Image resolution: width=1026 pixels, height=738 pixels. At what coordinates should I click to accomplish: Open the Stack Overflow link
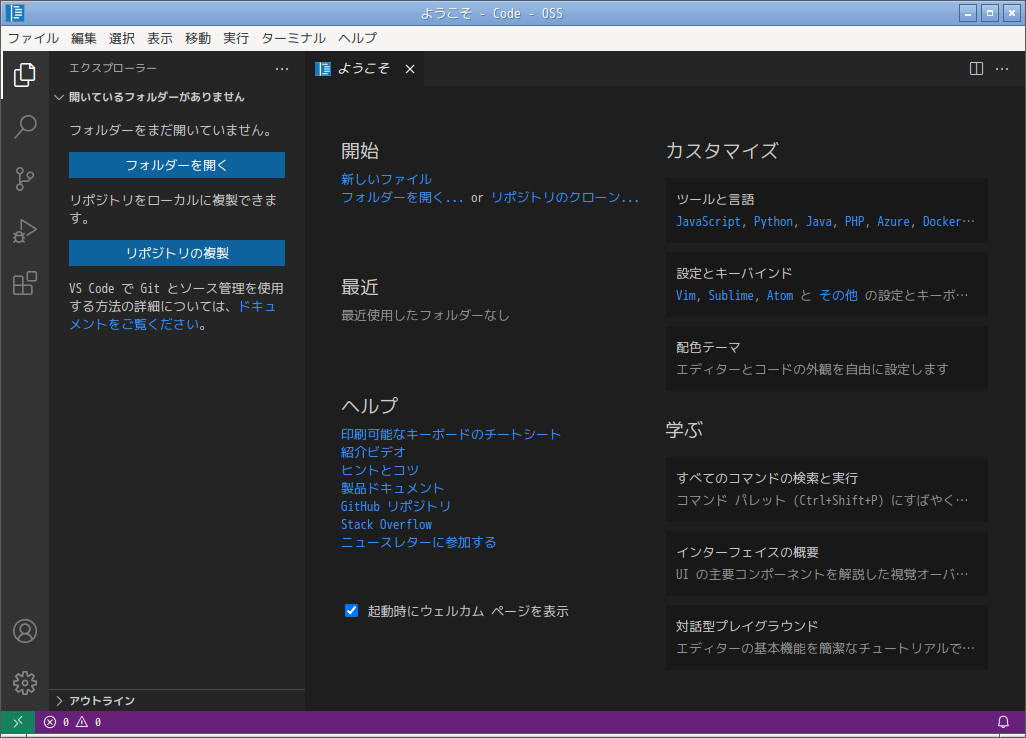coord(386,524)
